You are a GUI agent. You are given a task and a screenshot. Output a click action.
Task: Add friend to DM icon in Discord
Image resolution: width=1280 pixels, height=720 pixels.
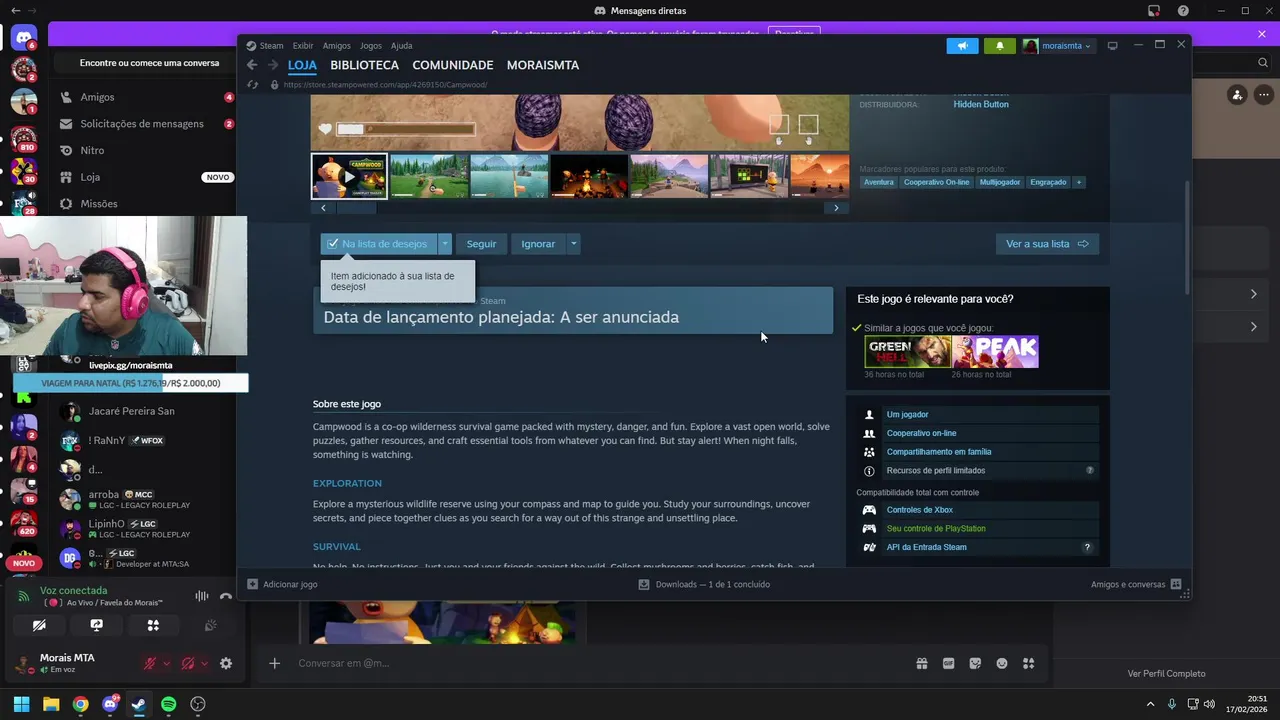1237,95
